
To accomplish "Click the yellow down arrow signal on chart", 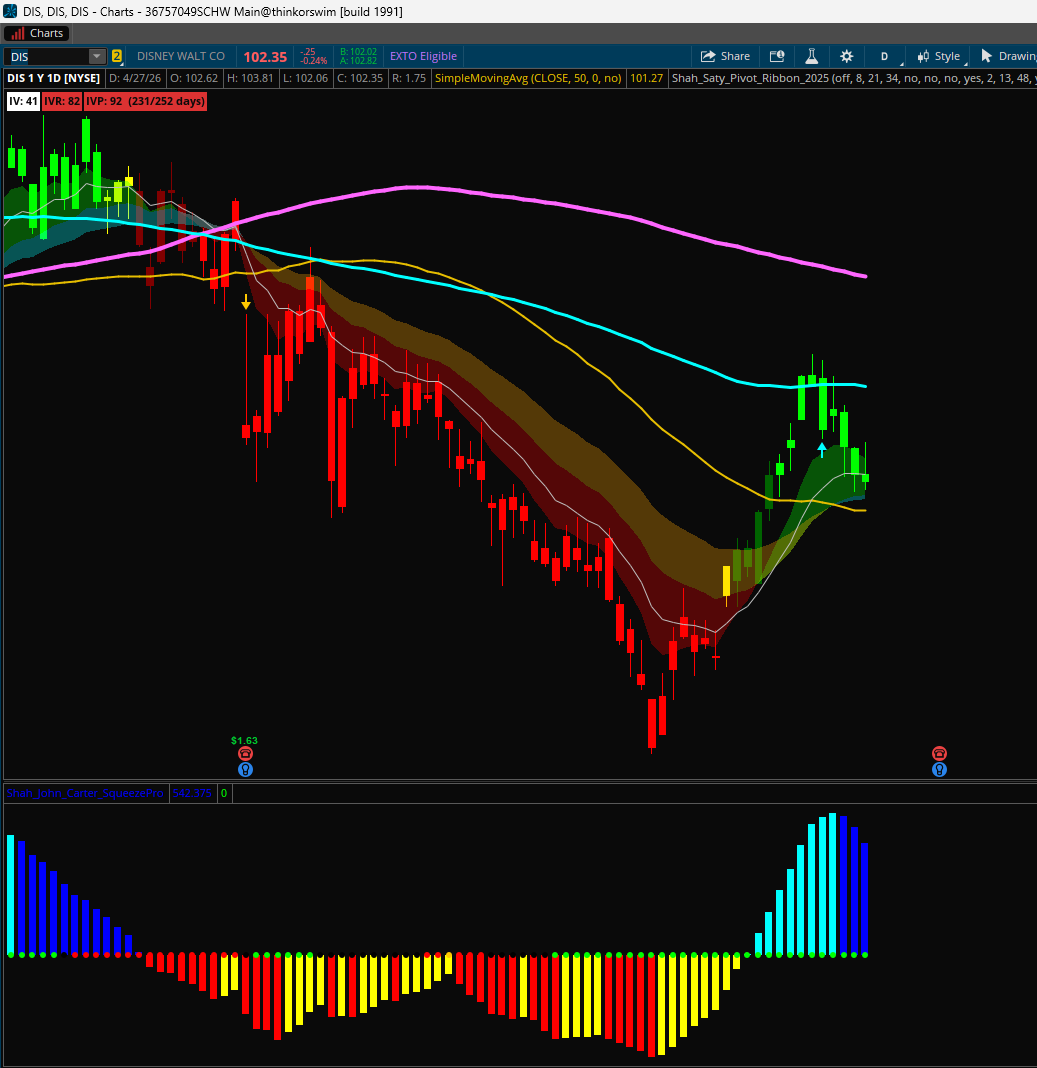I will (x=246, y=302).
